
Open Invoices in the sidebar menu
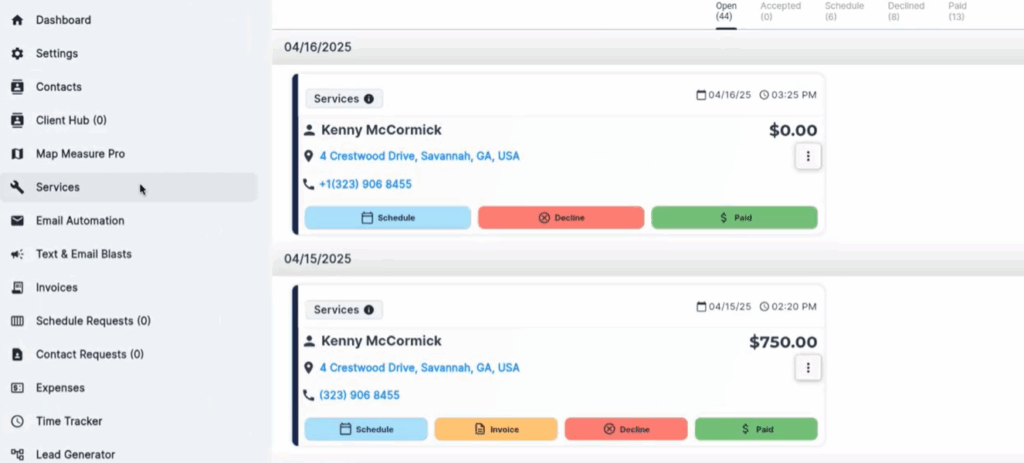coord(56,288)
